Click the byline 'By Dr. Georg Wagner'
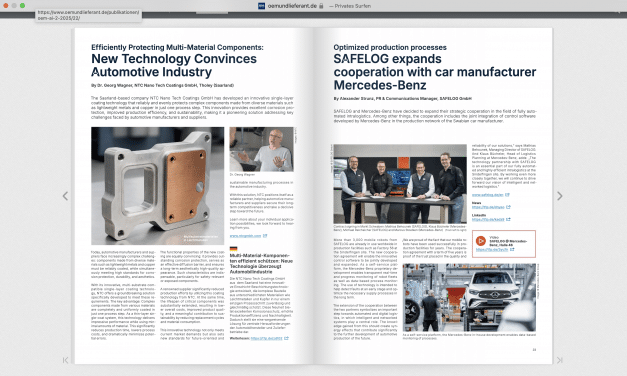Image resolution: width=627 pixels, height=376 pixels. 162,85
